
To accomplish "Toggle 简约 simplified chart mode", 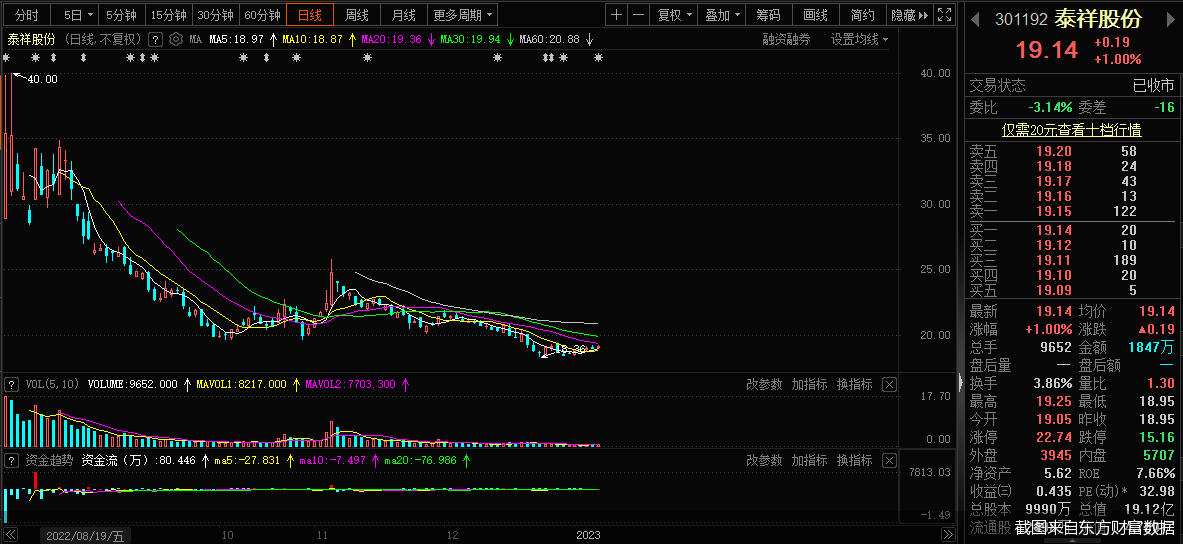I will pyautogui.click(x=862, y=15).
